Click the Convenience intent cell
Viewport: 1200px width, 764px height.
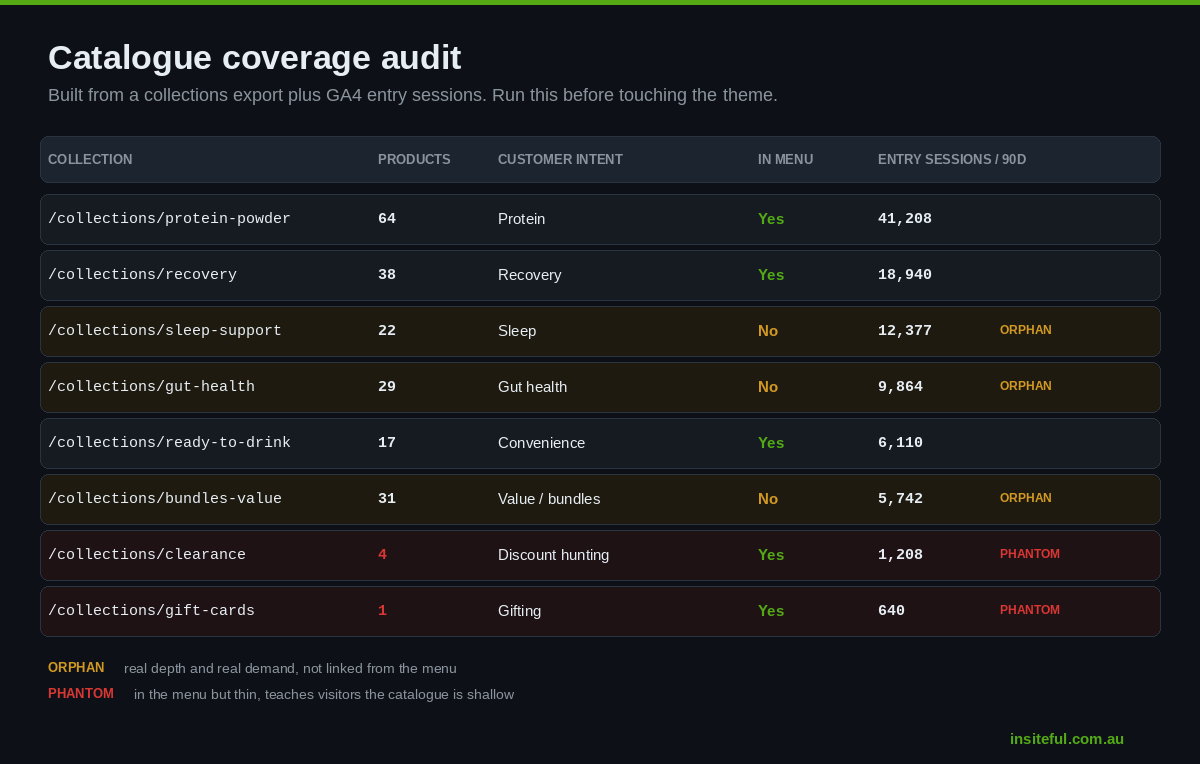(541, 443)
